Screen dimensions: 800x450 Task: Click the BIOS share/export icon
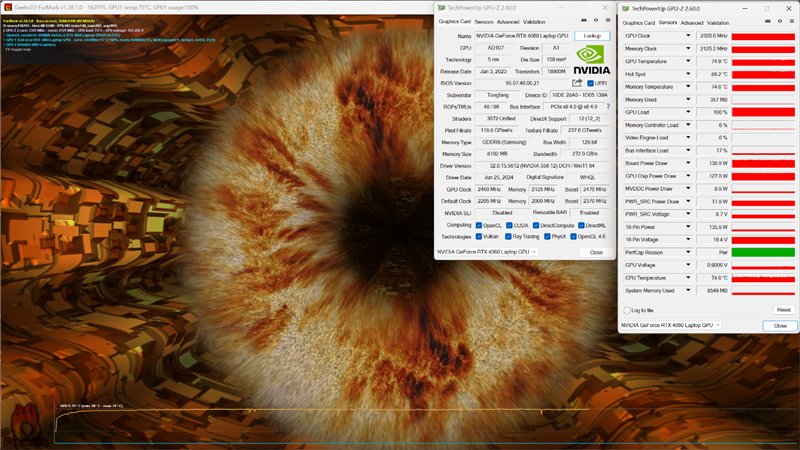(x=577, y=83)
